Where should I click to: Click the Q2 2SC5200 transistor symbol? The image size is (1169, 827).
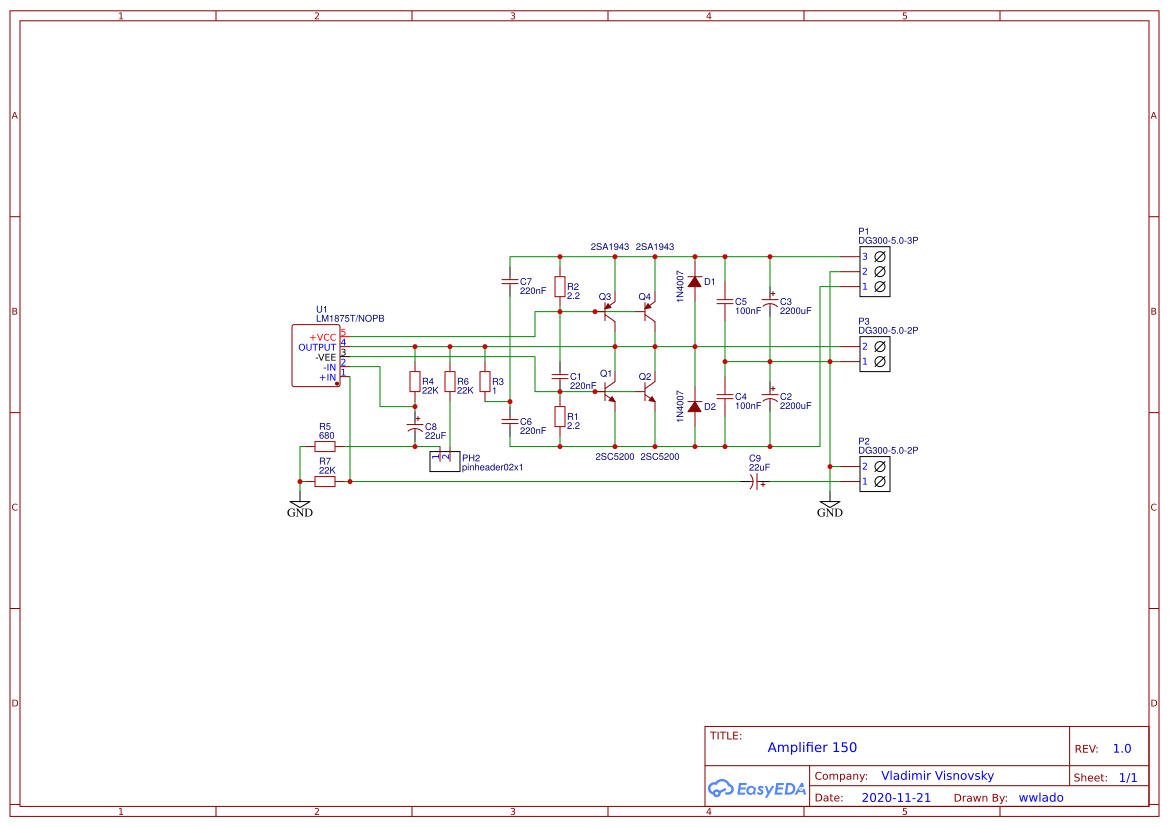(650, 391)
